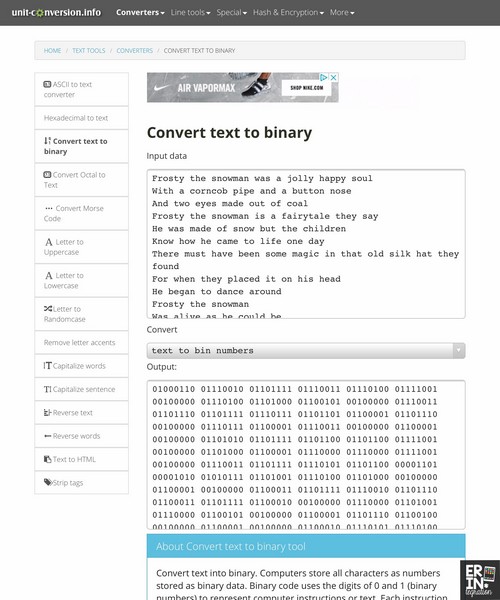
Task: Open the unit-conversion.info home logo
Action: pos(56,12)
